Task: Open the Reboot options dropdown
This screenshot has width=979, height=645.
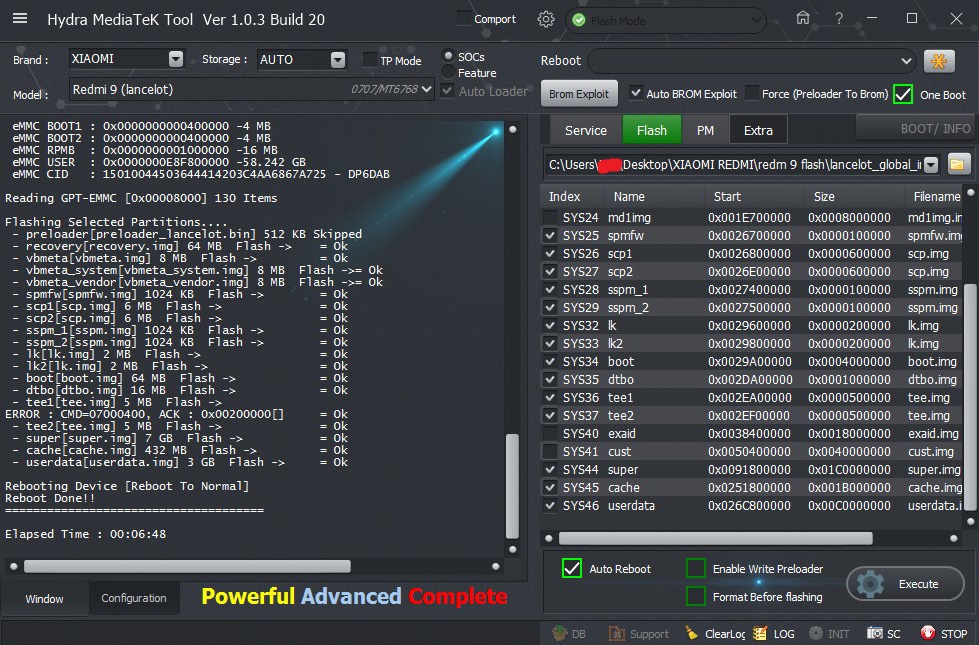Action: point(906,61)
